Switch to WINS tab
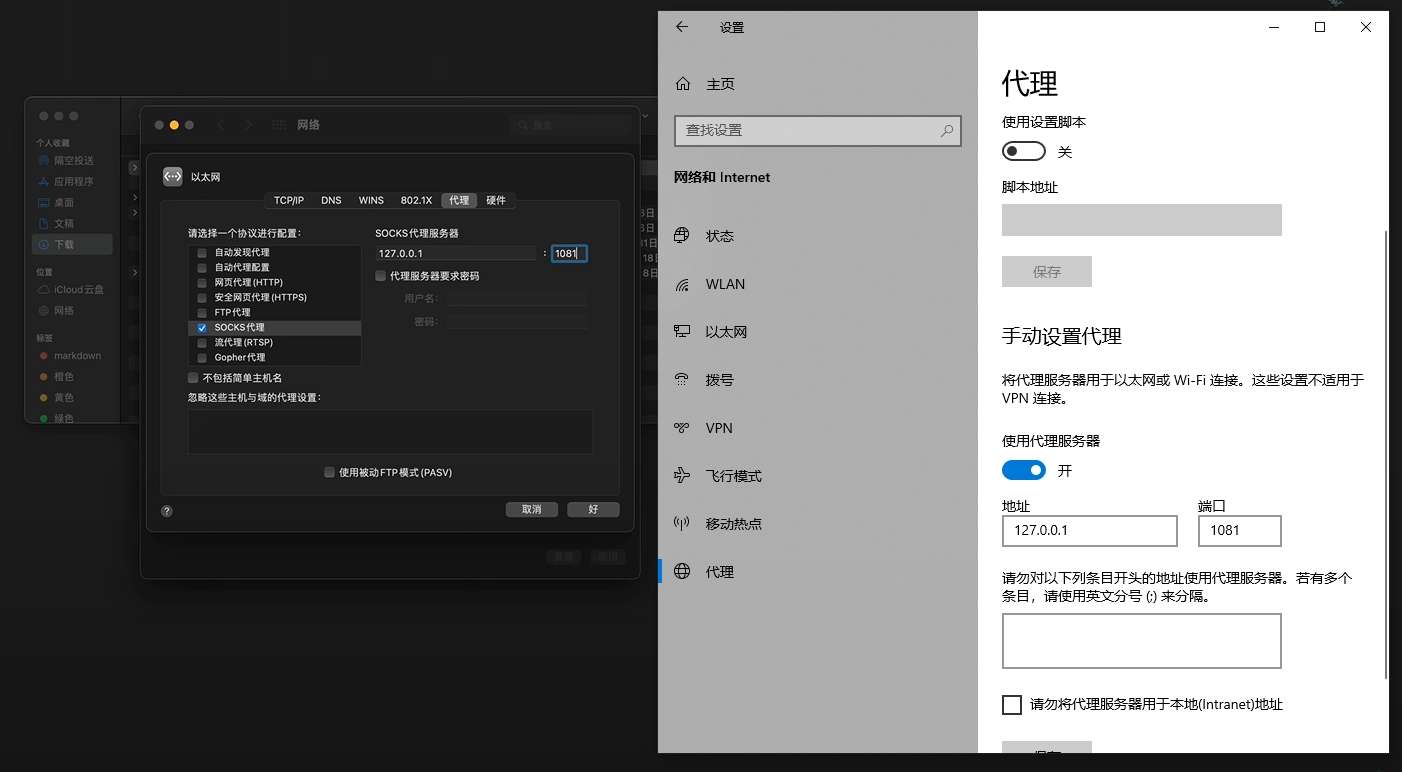This screenshot has height=772, width=1402. 371,201
